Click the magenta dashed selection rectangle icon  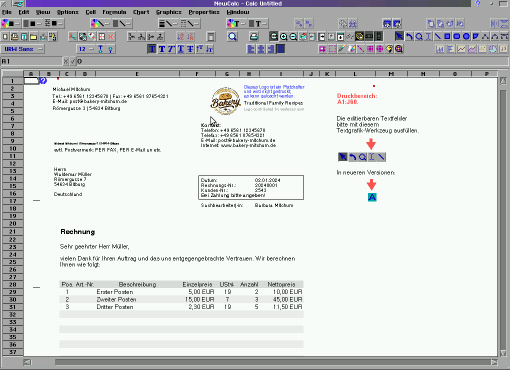(x=332, y=49)
